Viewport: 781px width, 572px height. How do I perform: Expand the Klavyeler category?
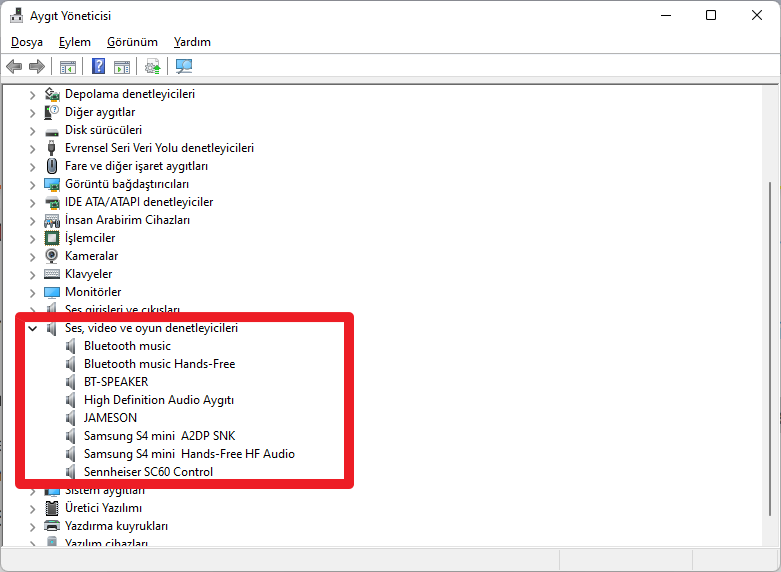click(x=33, y=274)
